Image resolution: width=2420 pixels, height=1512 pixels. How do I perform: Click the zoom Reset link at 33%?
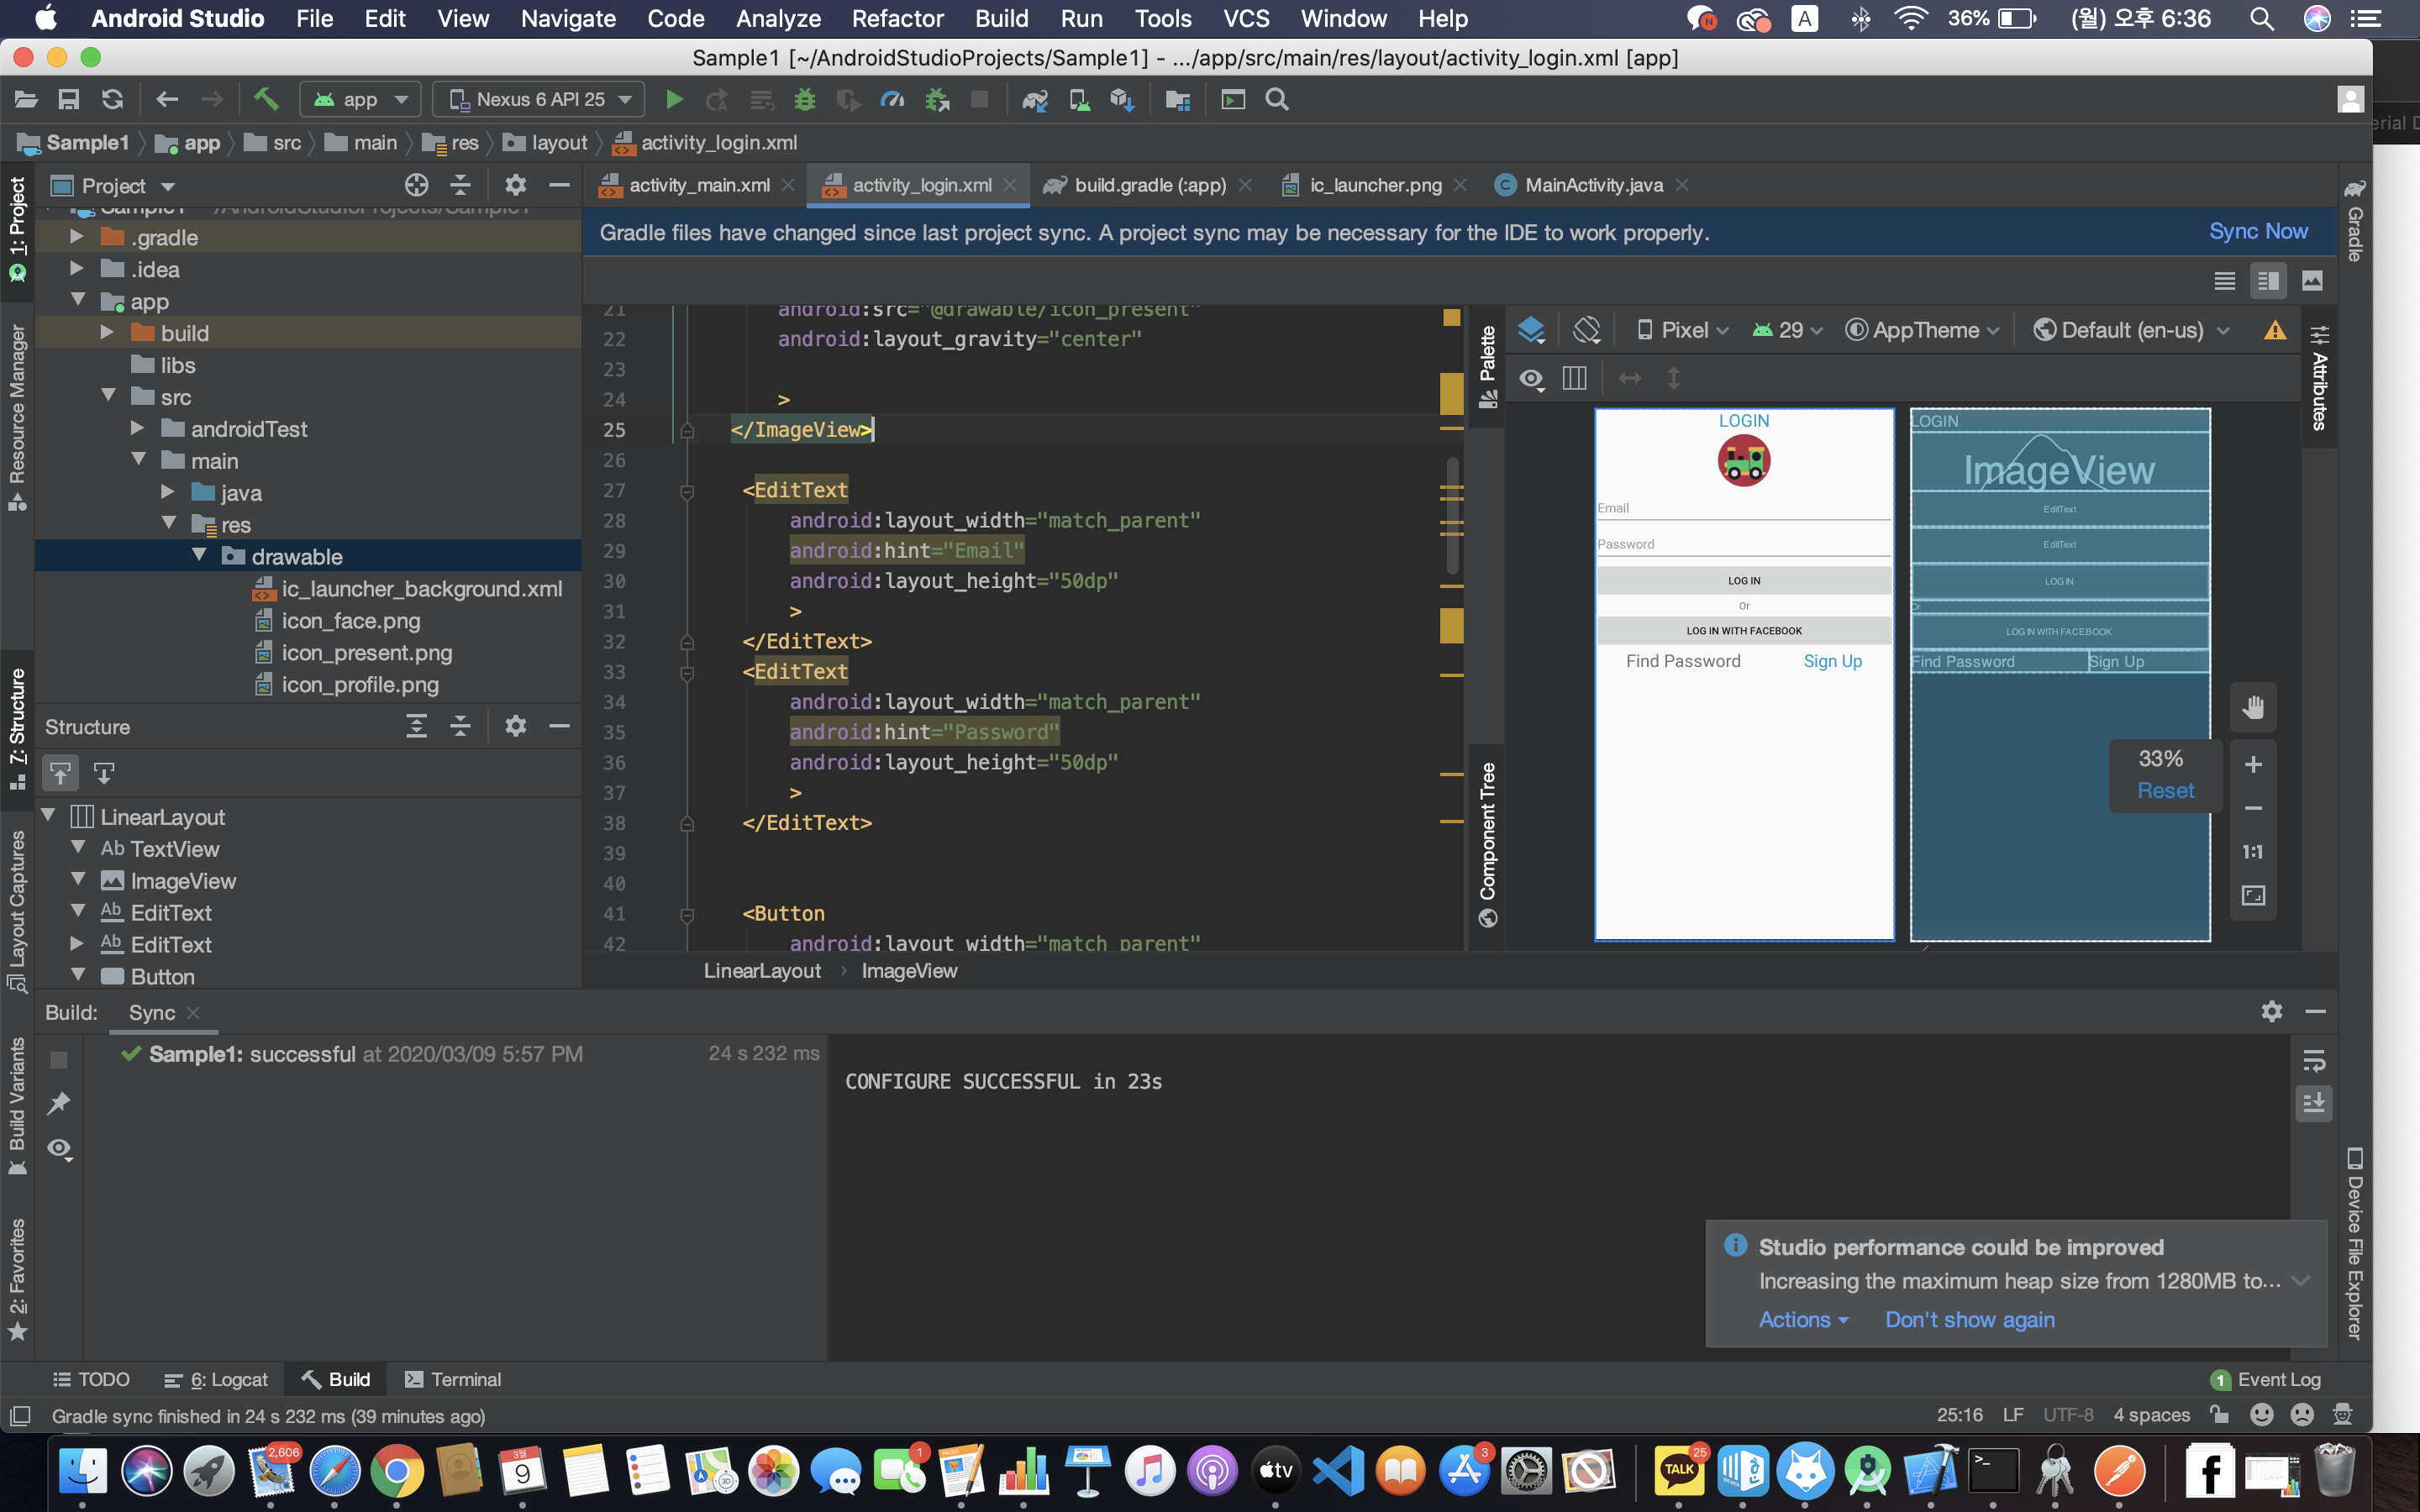(x=2165, y=790)
